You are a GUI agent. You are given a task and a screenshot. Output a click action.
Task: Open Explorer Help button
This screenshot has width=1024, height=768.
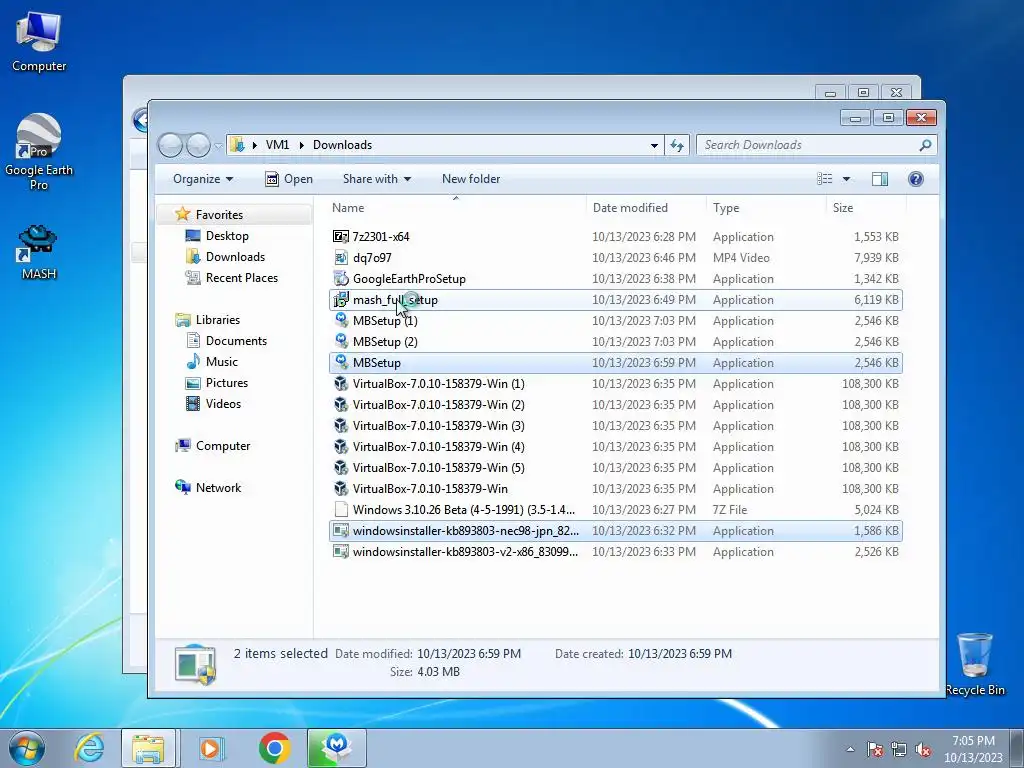click(916, 179)
